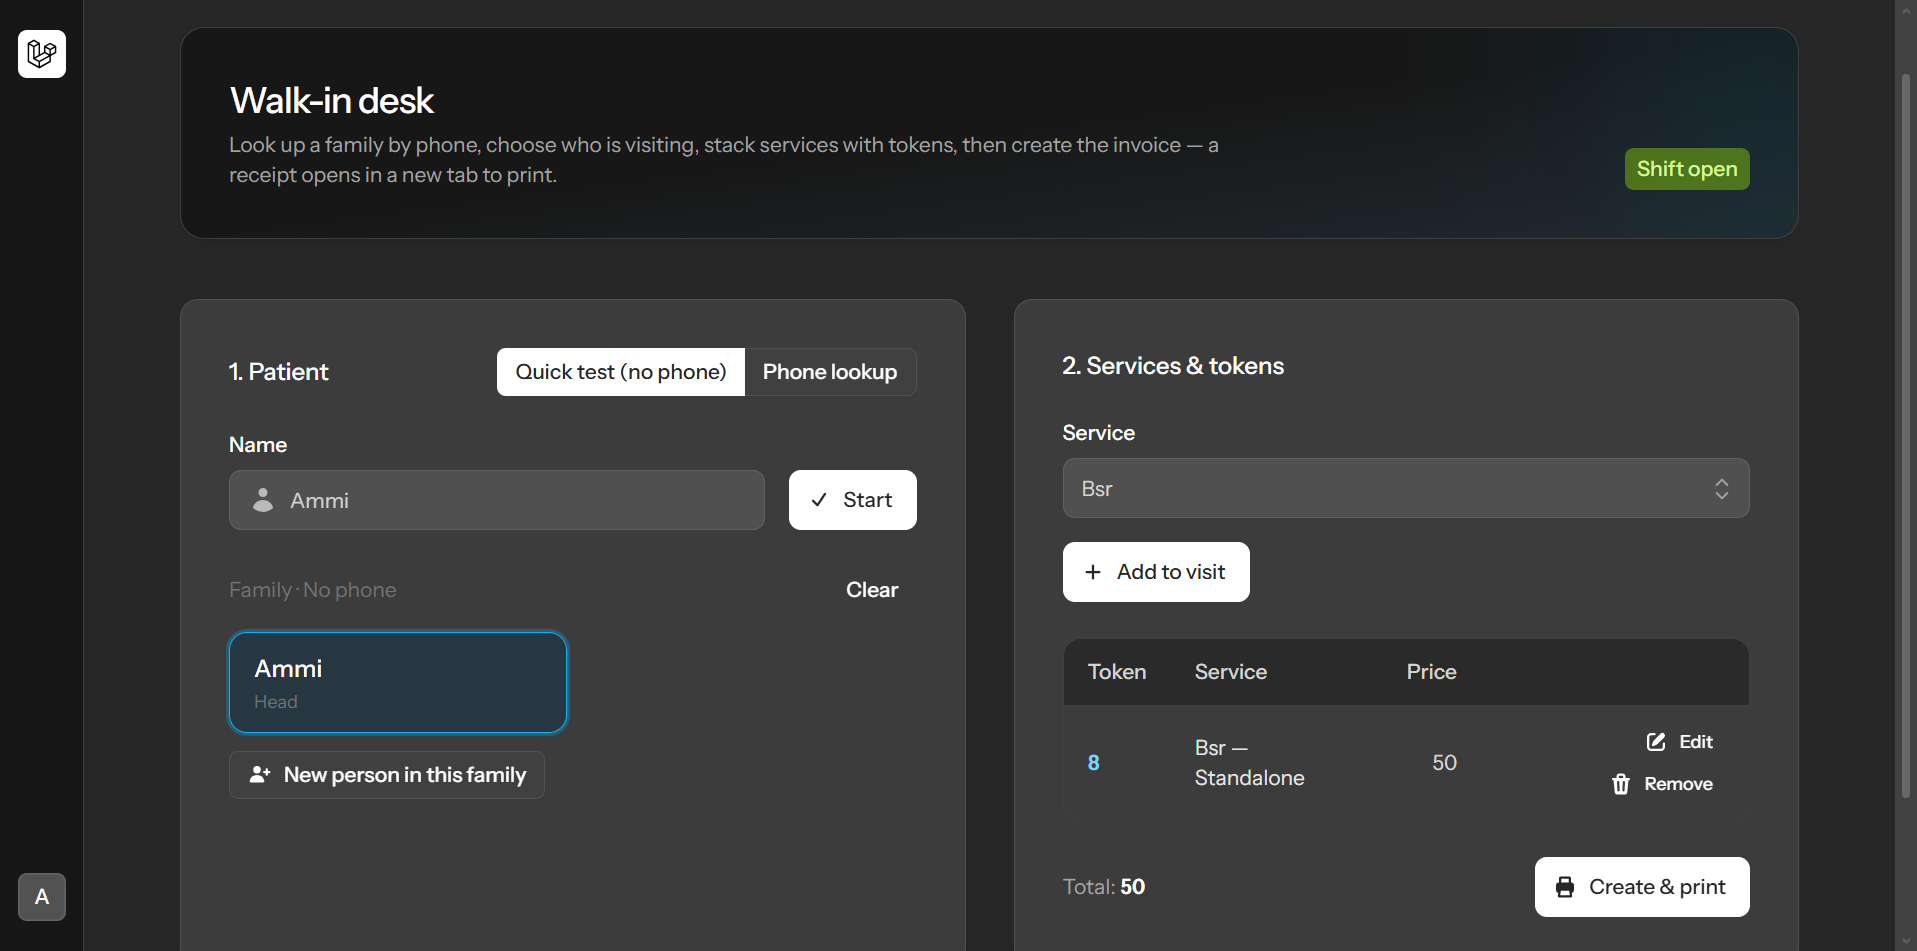Screen dimensions: 1917x951
Task: Click the Start button
Action: pos(852,500)
